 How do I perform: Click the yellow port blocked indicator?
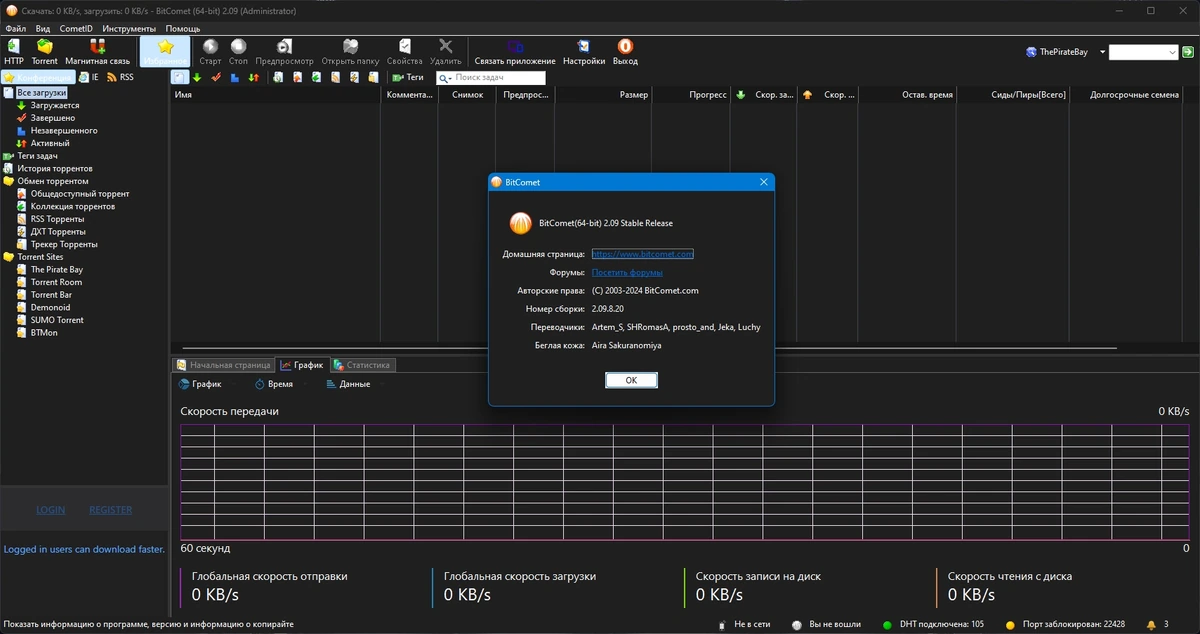(1010, 625)
